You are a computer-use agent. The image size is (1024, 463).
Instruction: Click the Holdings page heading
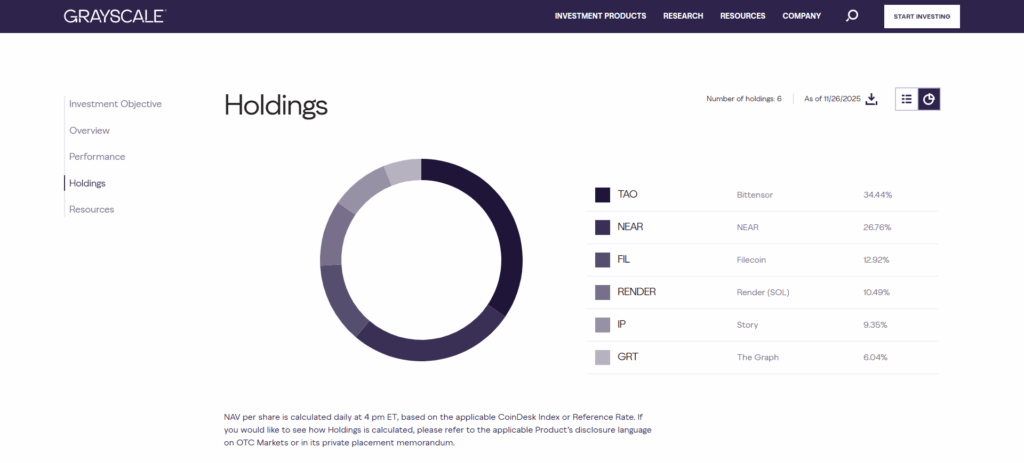[276, 105]
